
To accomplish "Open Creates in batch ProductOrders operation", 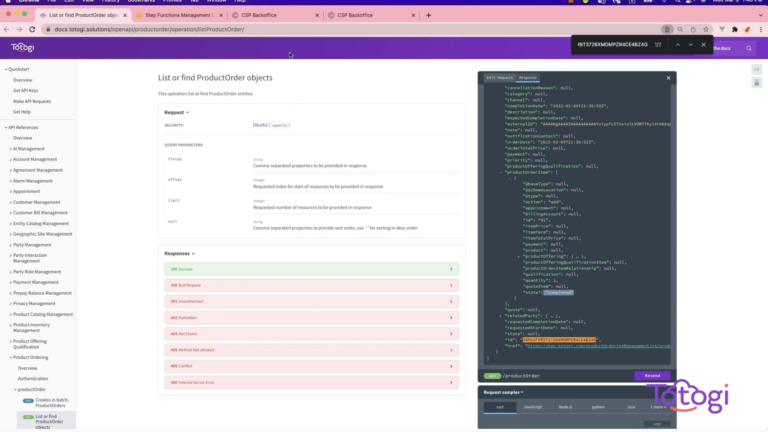I will (x=48, y=402).
